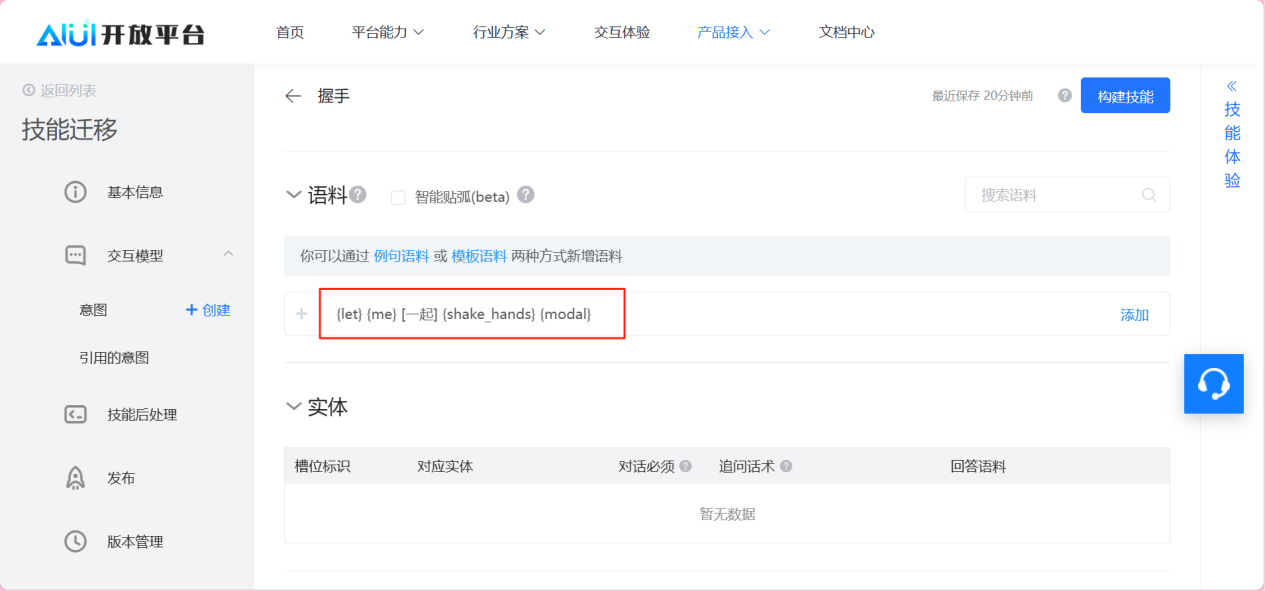
Task: Go to 基本信息 in the sidebar
Action: (x=135, y=192)
